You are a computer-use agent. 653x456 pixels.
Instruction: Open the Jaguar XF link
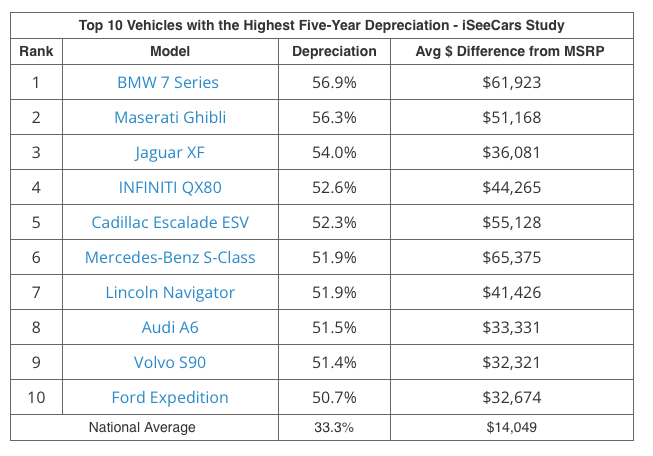pos(170,152)
